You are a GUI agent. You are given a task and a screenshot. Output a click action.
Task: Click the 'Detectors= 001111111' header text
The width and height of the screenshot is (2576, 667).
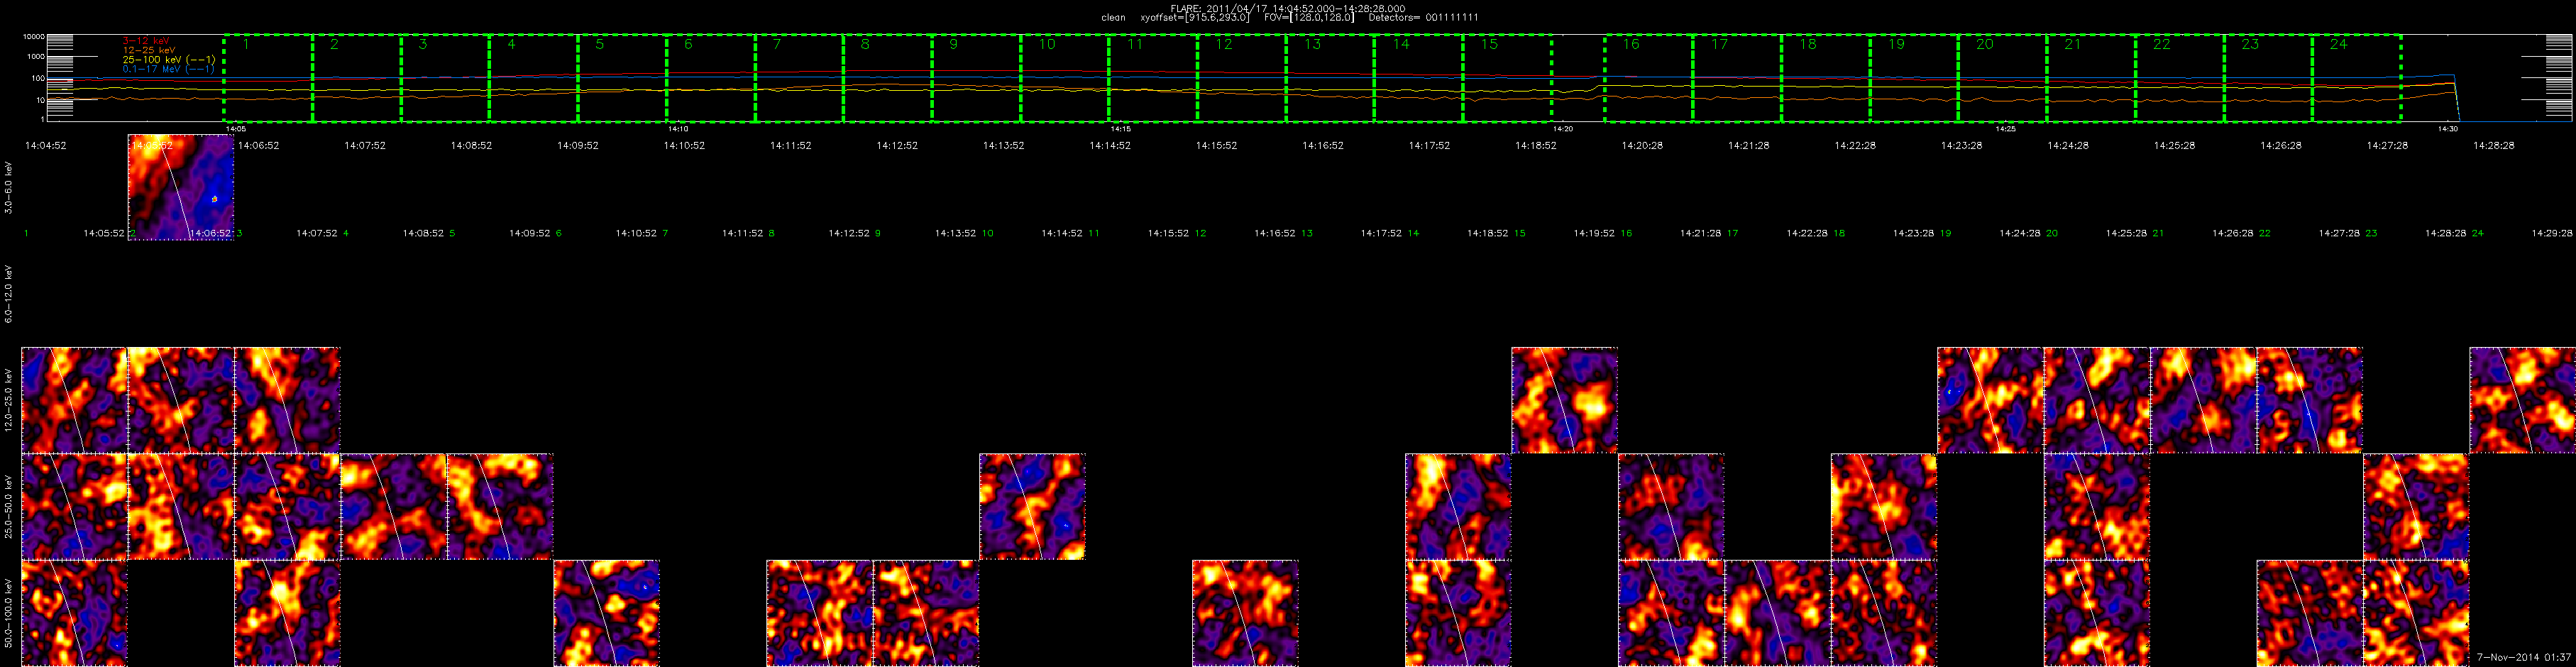click(x=1423, y=18)
